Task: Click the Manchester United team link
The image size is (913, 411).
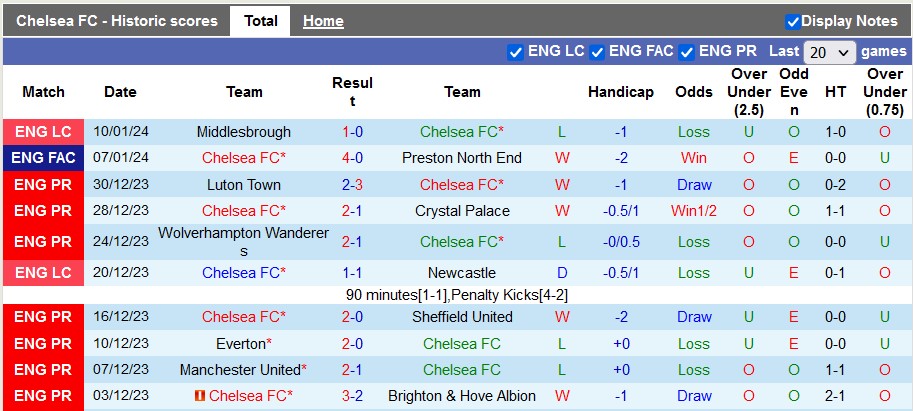Action: tap(241, 370)
